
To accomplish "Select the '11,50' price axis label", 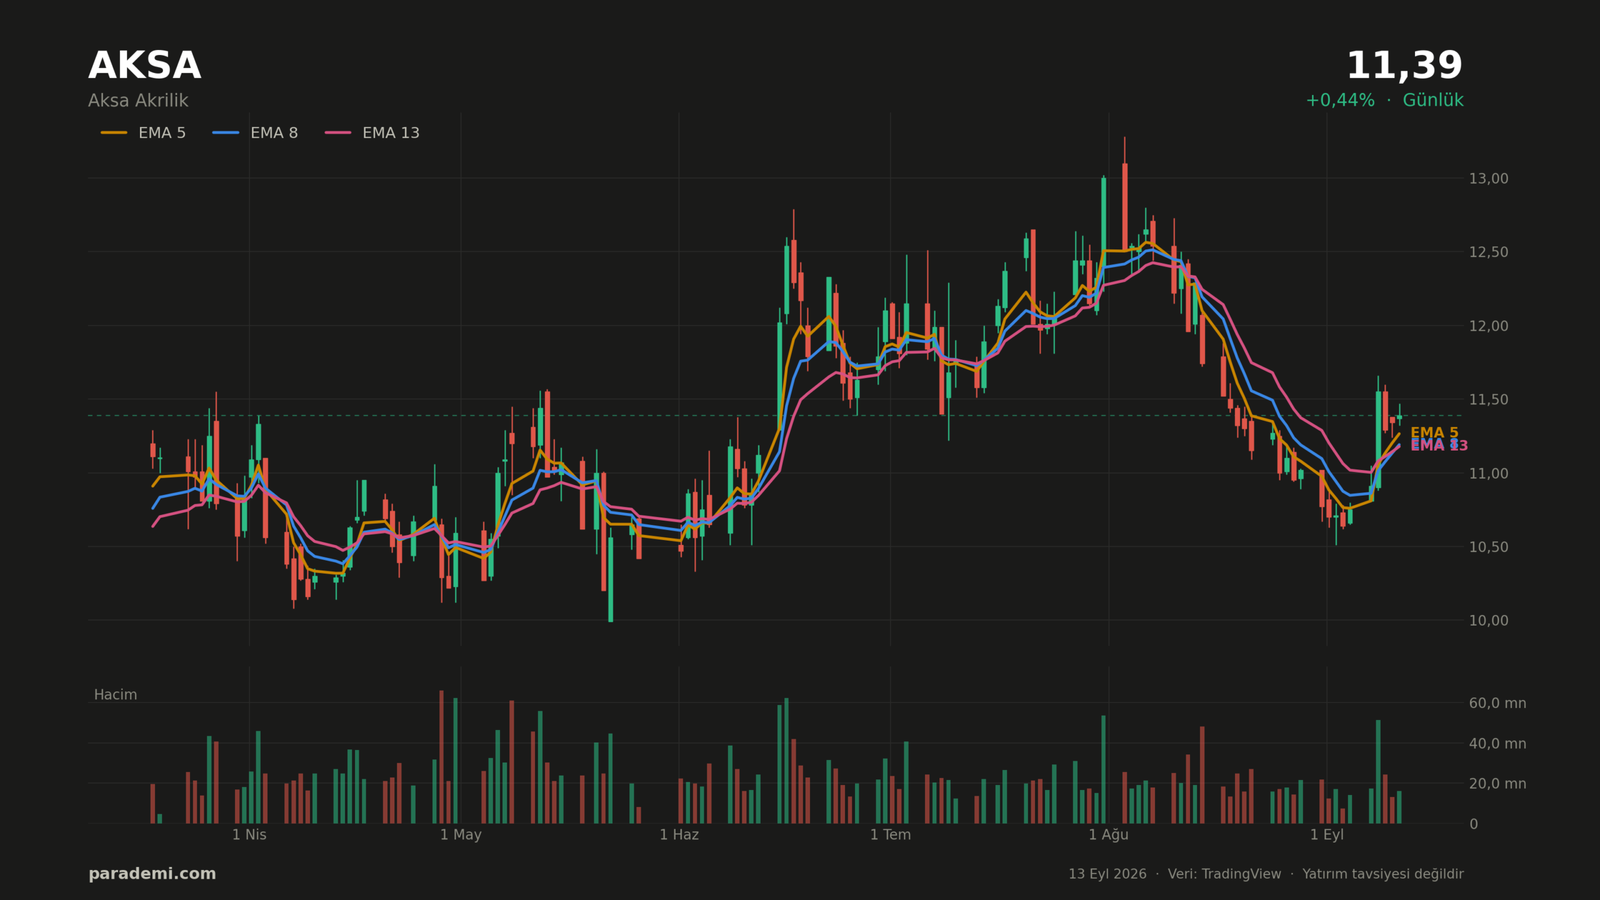I will tap(1488, 400).
